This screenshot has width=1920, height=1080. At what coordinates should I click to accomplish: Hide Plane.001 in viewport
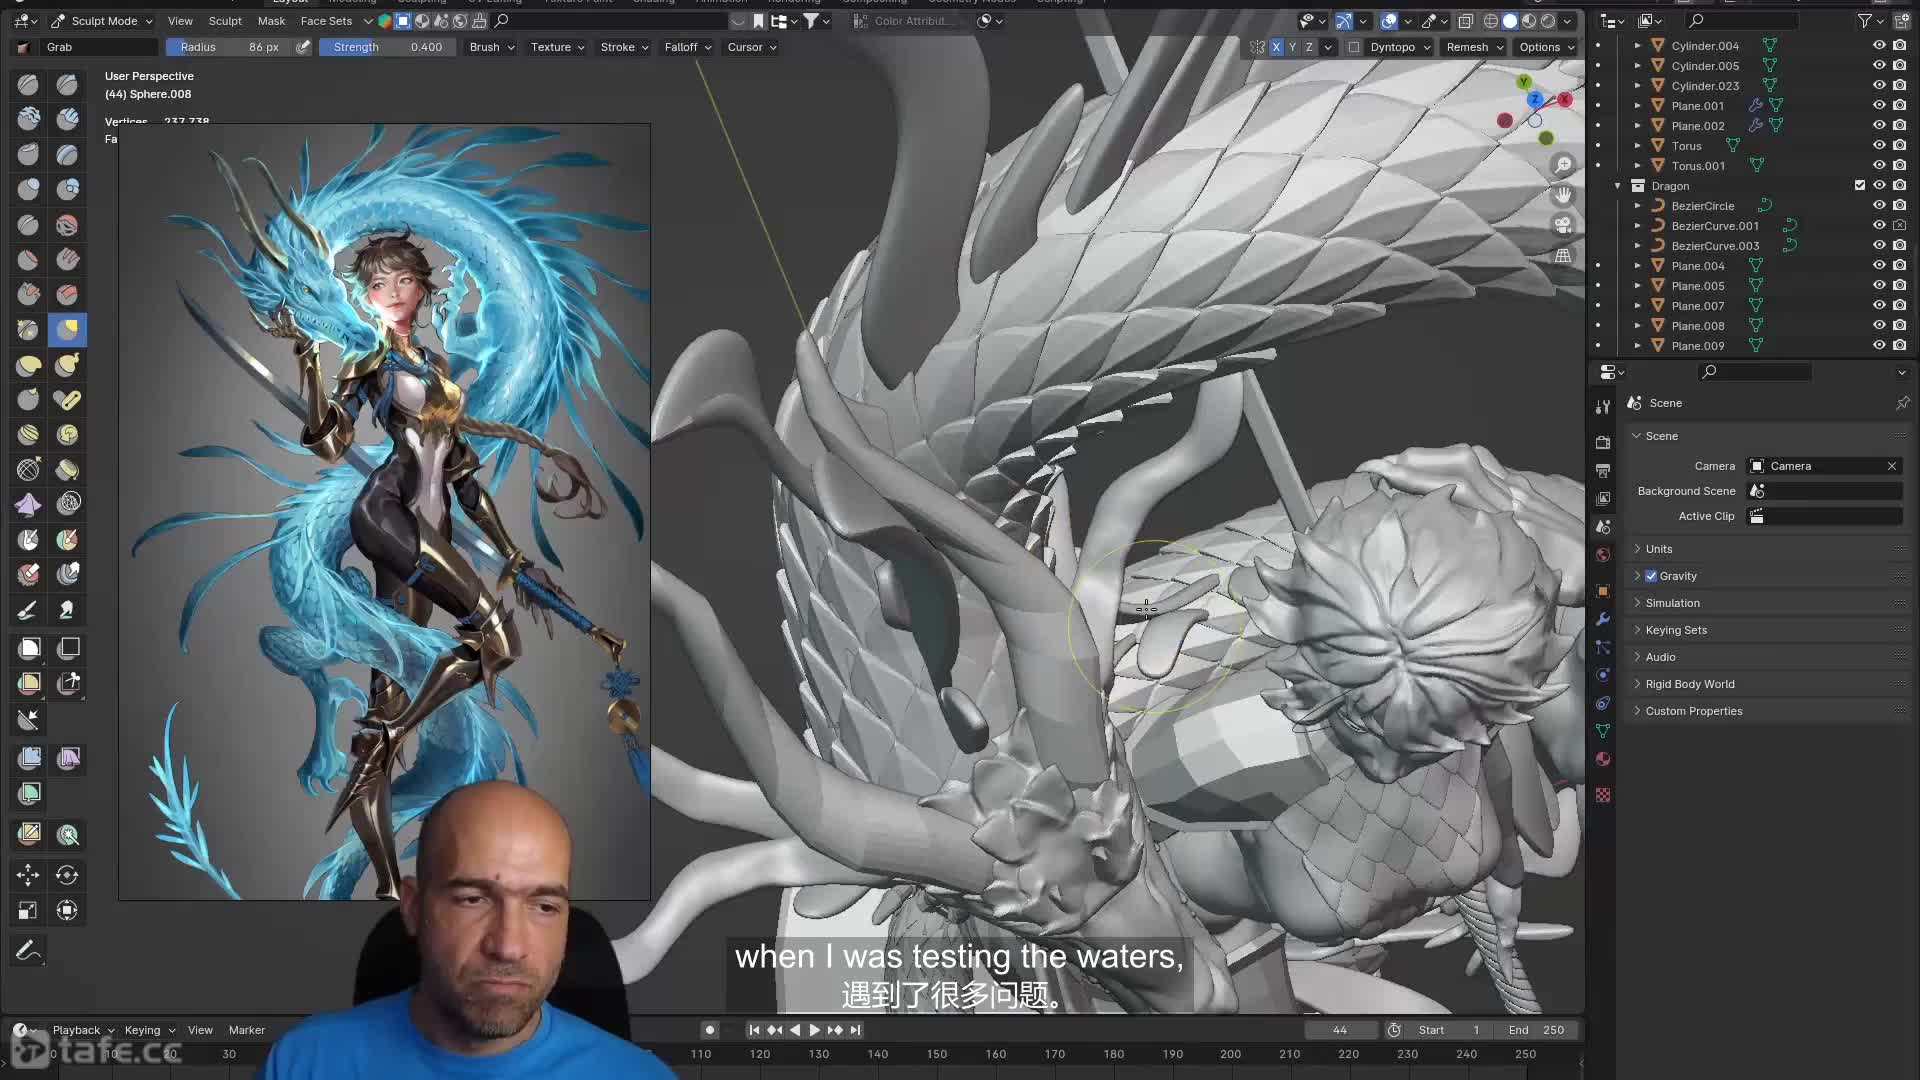tap(1879, 105)
